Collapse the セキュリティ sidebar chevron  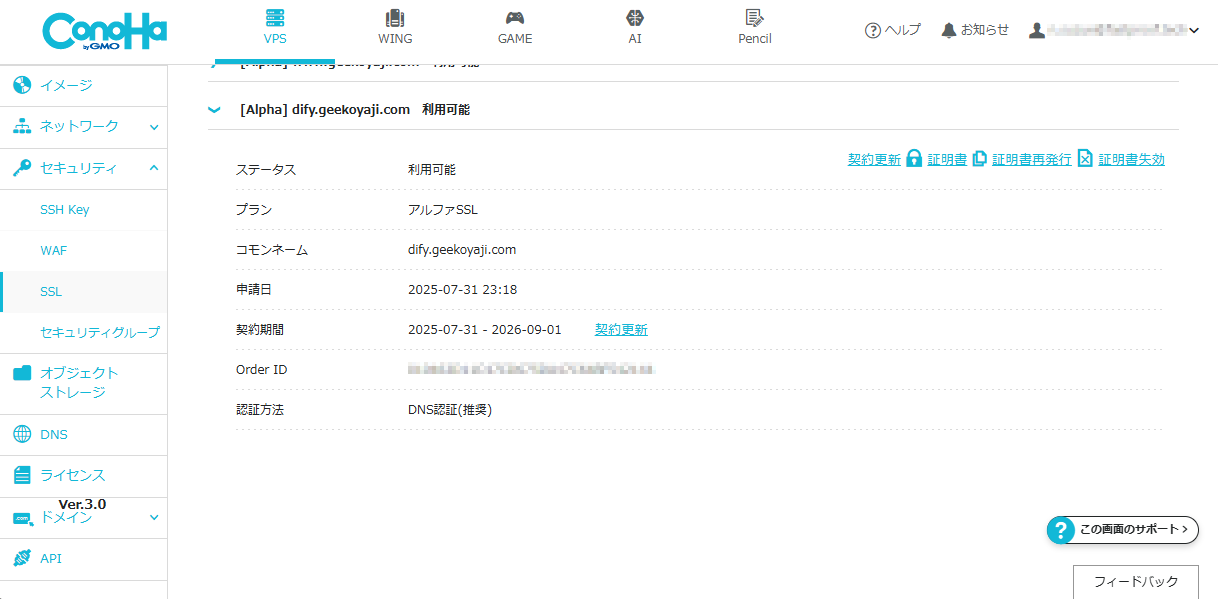click(154, 168)
